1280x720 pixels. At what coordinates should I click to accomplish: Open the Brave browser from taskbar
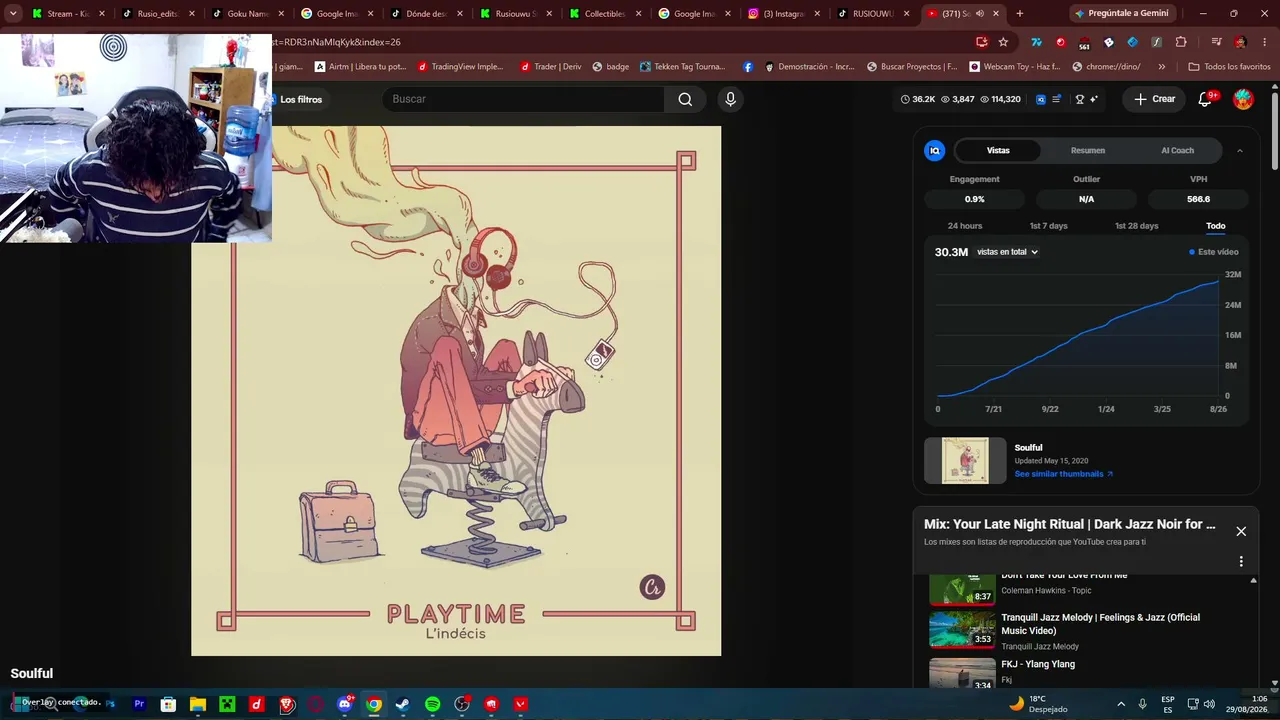pyautogui.click(x=286, y=704)
